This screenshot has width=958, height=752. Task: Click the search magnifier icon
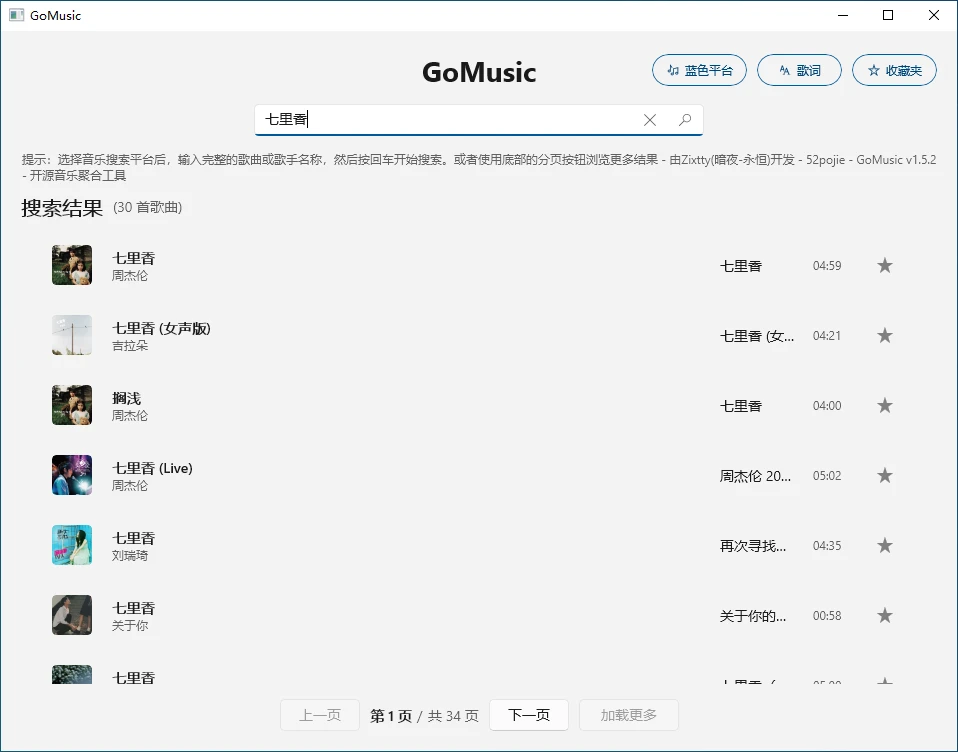685,120
